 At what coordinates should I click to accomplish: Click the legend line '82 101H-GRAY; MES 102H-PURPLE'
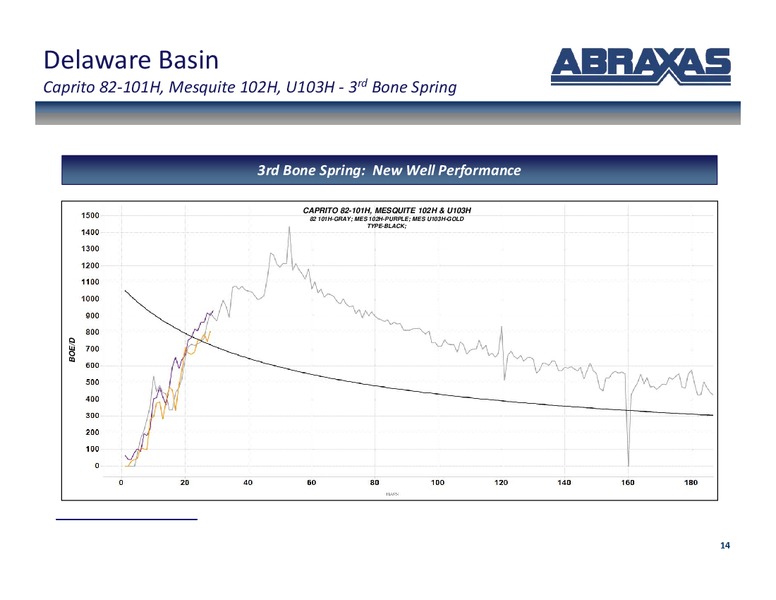tap(360, 219)
